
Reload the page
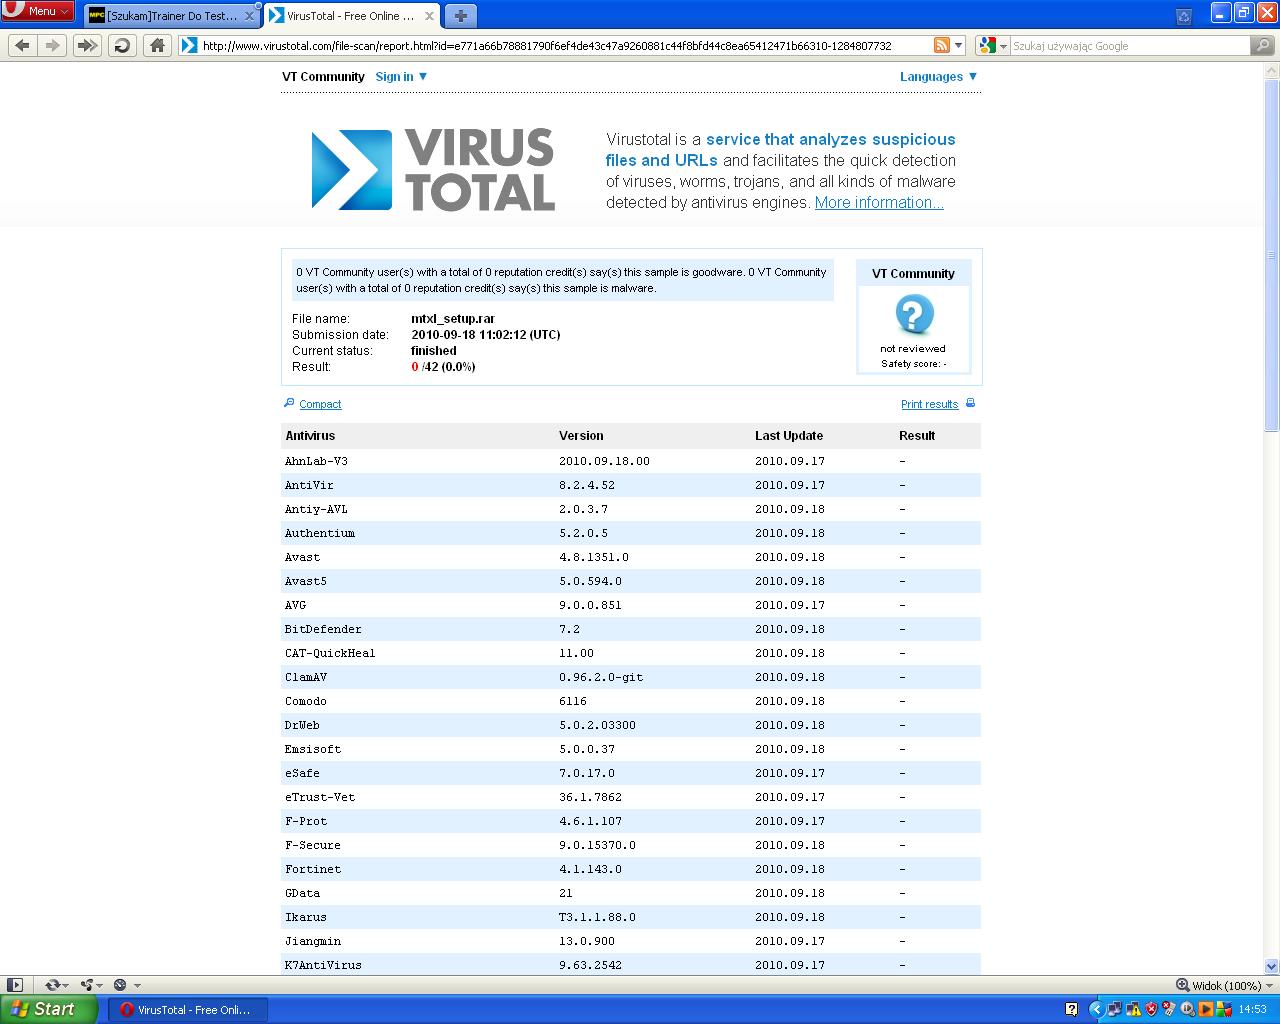122,45
